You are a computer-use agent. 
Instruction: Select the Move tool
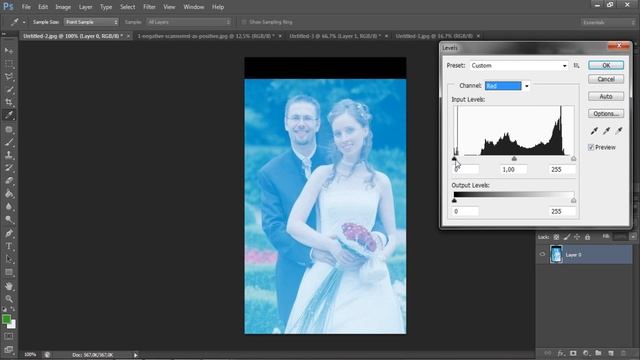click(x=9, y=51)
